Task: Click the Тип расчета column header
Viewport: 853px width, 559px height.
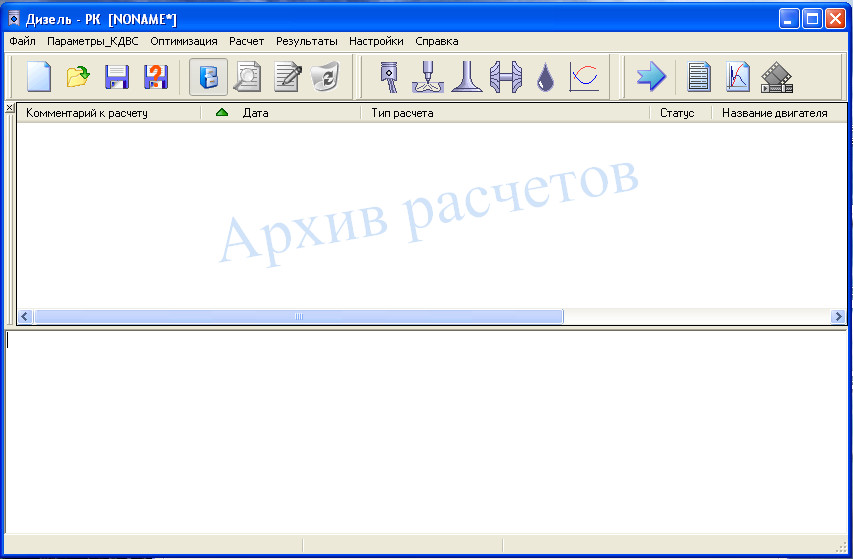Action: (402, 113)
